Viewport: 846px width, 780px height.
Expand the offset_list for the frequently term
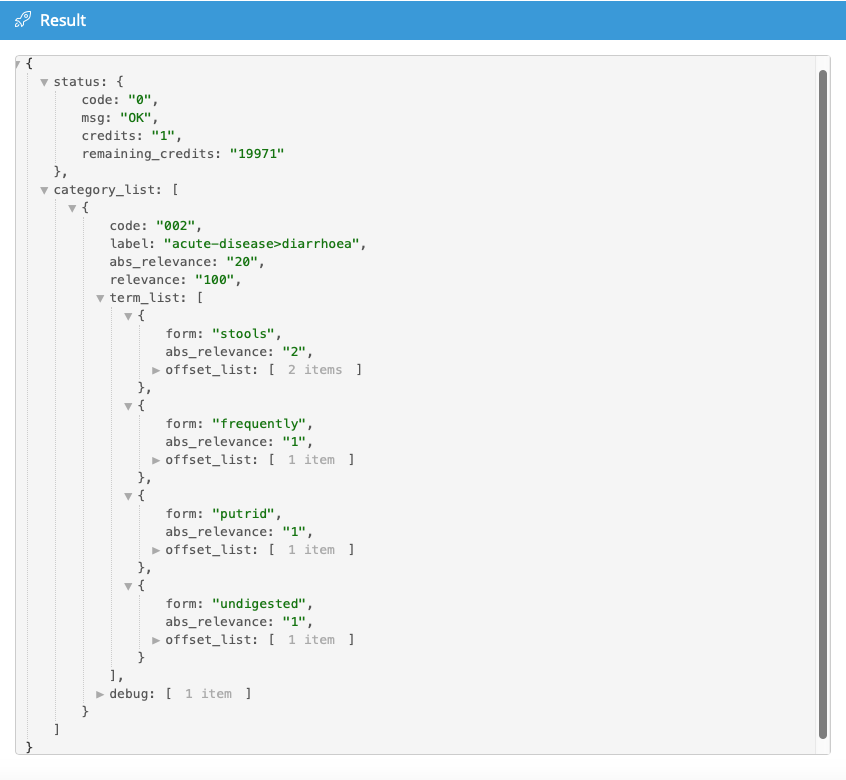(156, 459)
